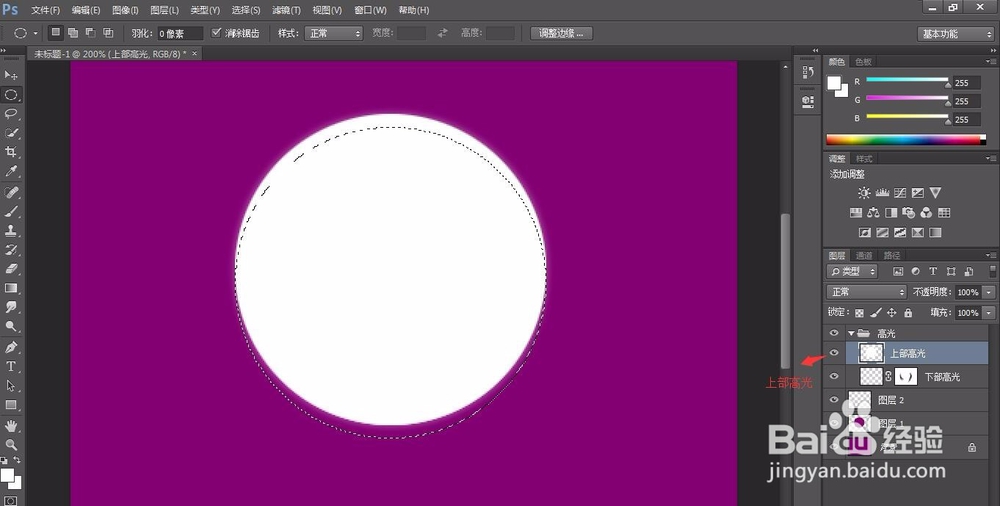The width and height of the screenshot is (1000, 506).
Task: Hide the 高光 layer group
Action: (834, 333)
